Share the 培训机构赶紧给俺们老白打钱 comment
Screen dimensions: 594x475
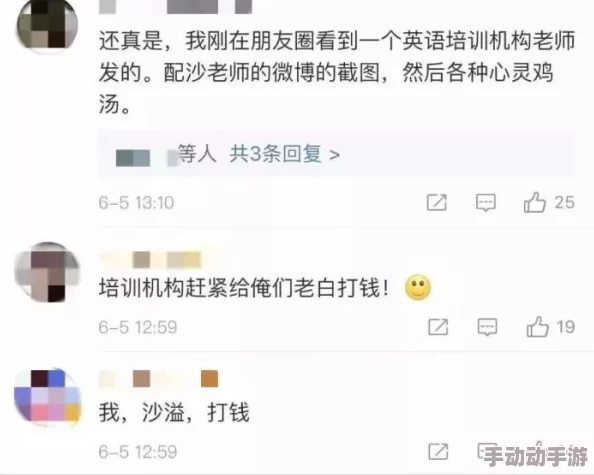(x=438, y=327)
